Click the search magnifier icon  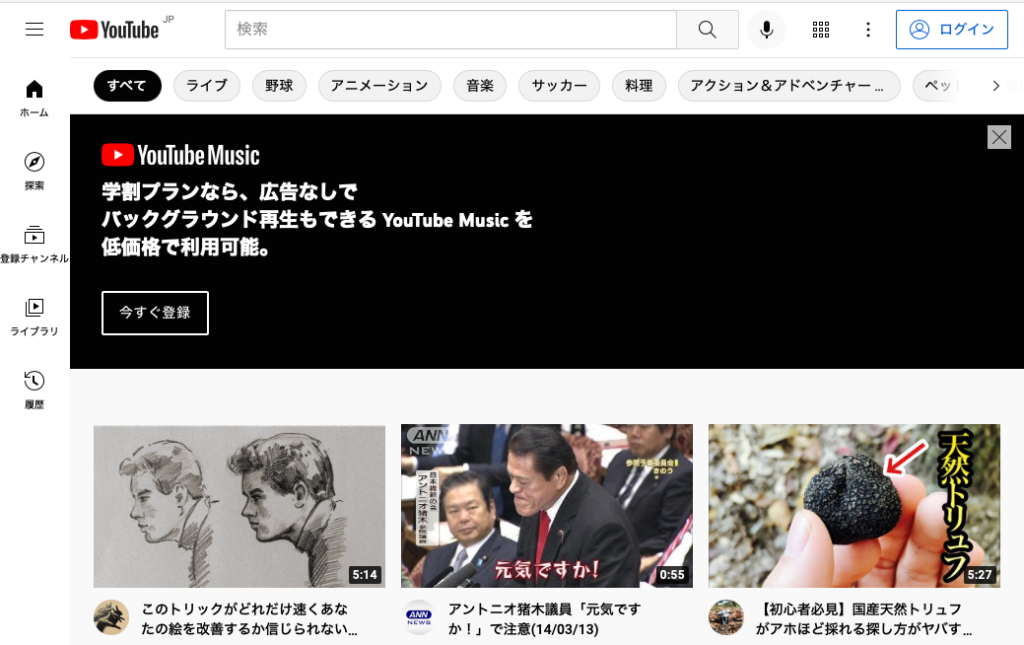[x=706, y=29]
